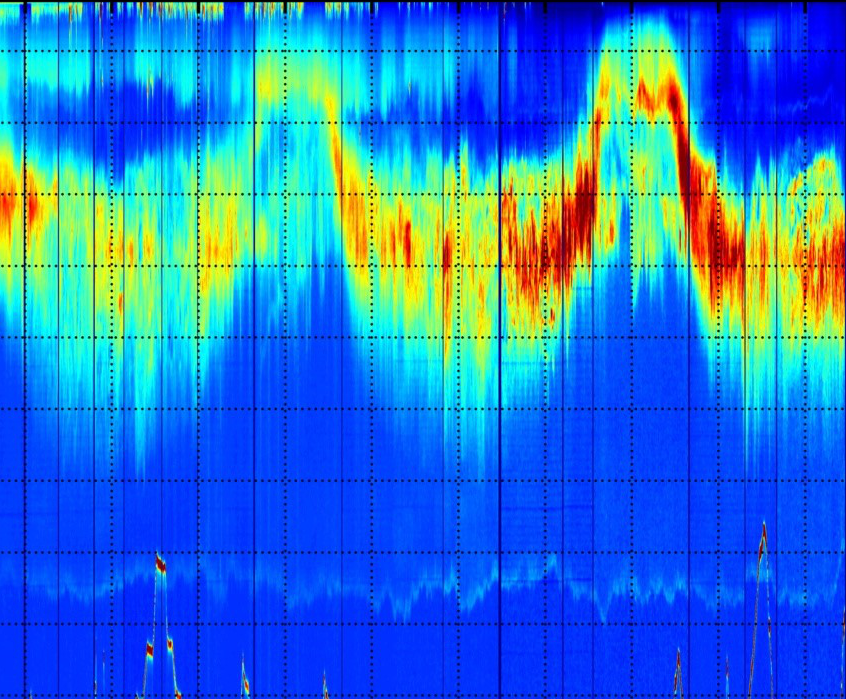Pick the lower-left red spot on the left spike
This screenshot has height=699, width=846.
149,650
